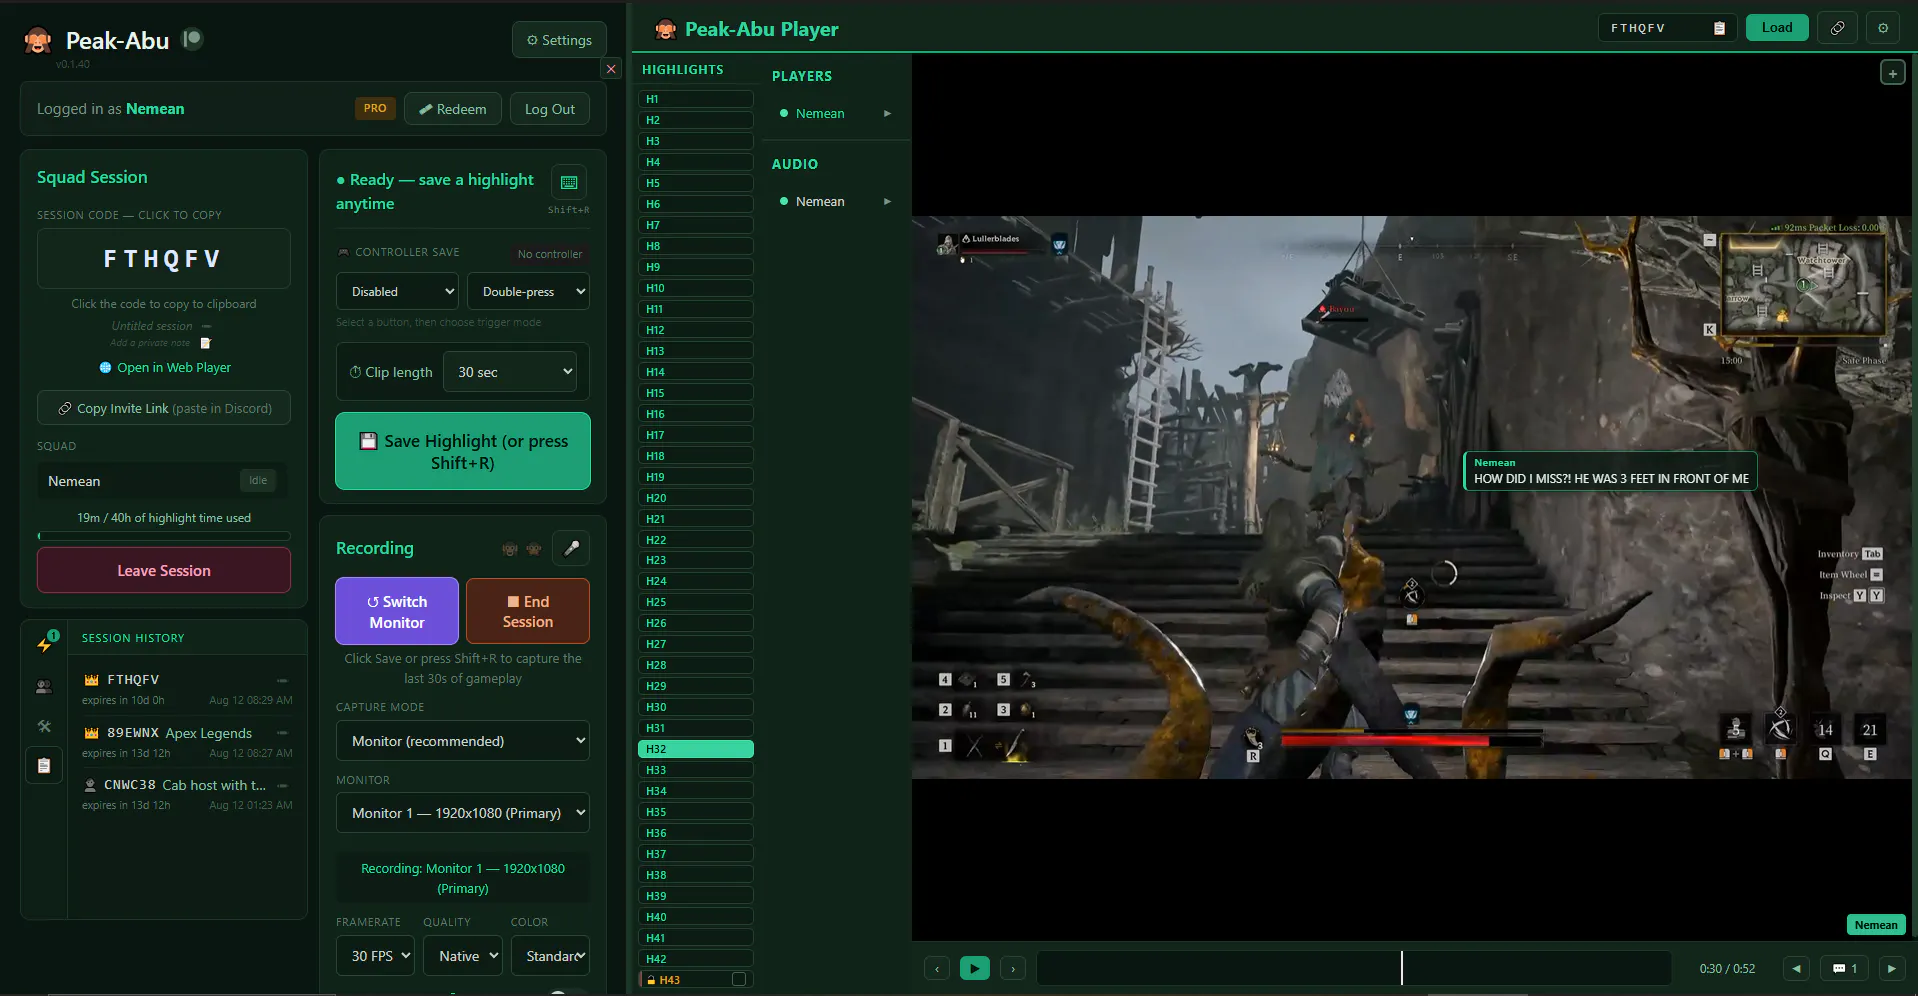The image size is (1918, 996).
Task: Select highlight H32
Action: 696,749
